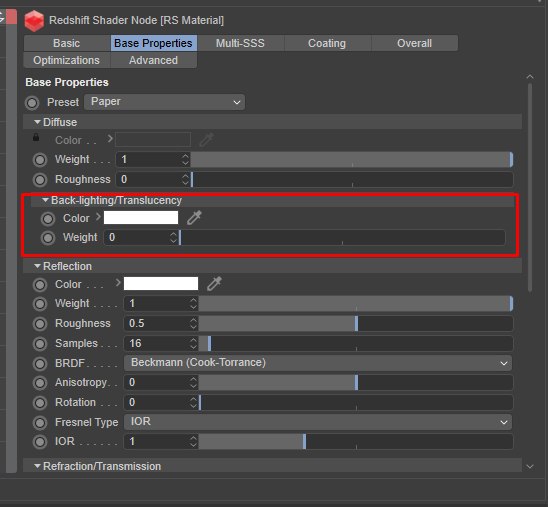Switch to the Basic tab

click(x=67, y=43)
